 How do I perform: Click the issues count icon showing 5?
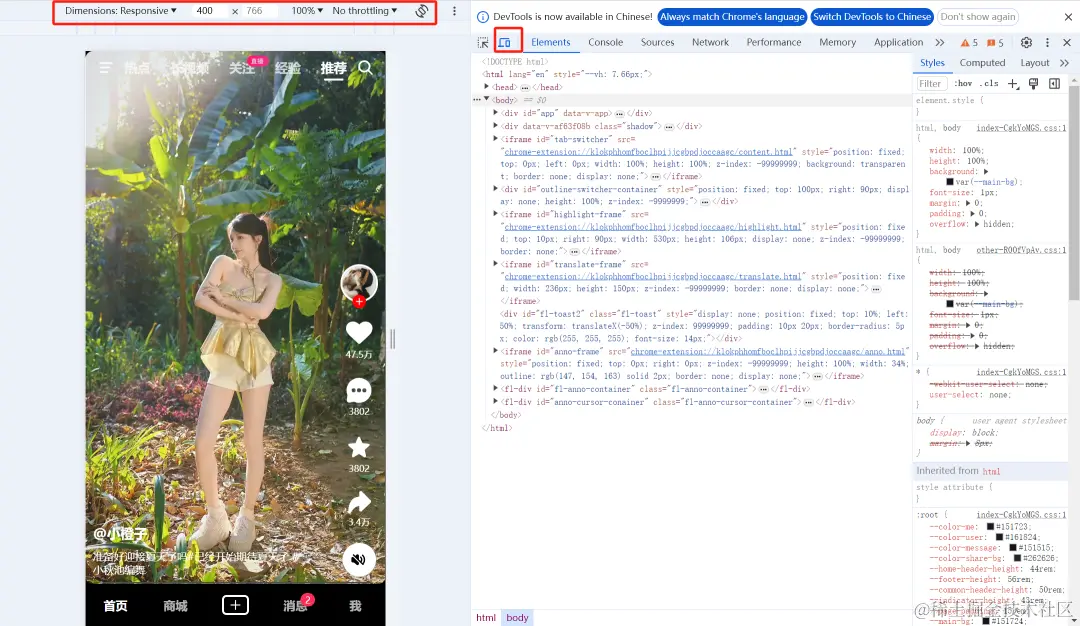tap(995, 43)
